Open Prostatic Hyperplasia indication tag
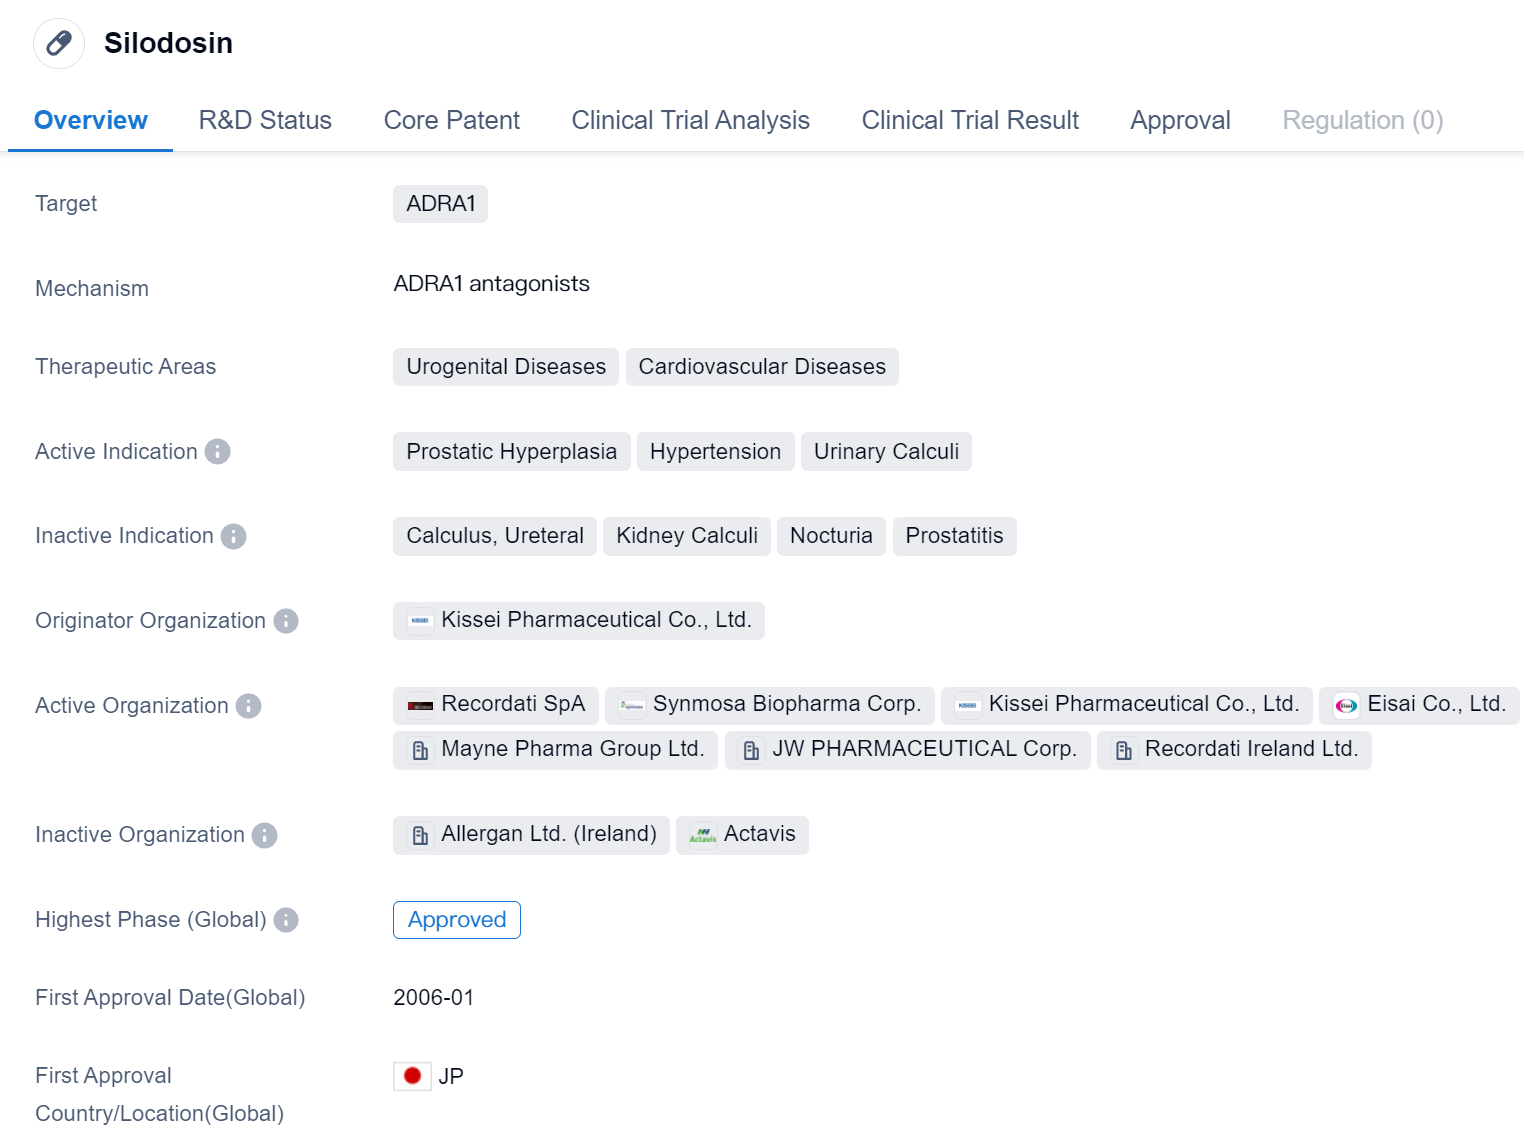1524x1146 pixels. click(x=511, y=452)
